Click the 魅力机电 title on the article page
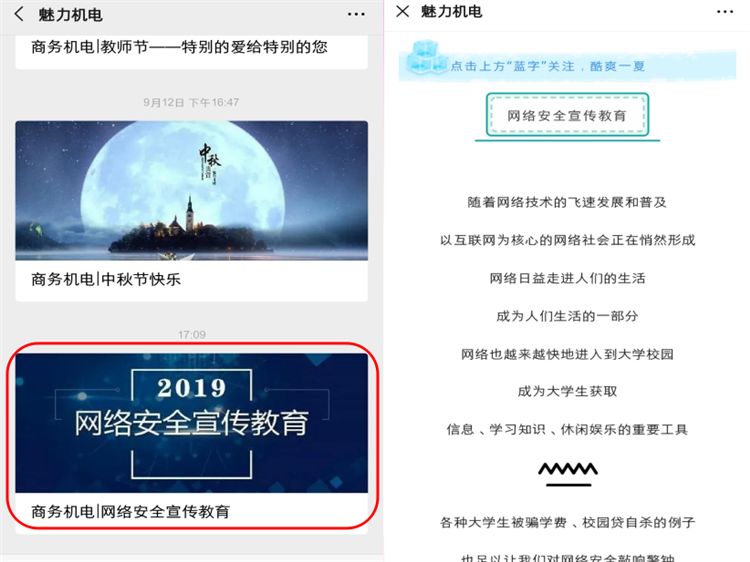Viewport: 750px width, 562px height. pyautogui.click(x=451, y=11)
